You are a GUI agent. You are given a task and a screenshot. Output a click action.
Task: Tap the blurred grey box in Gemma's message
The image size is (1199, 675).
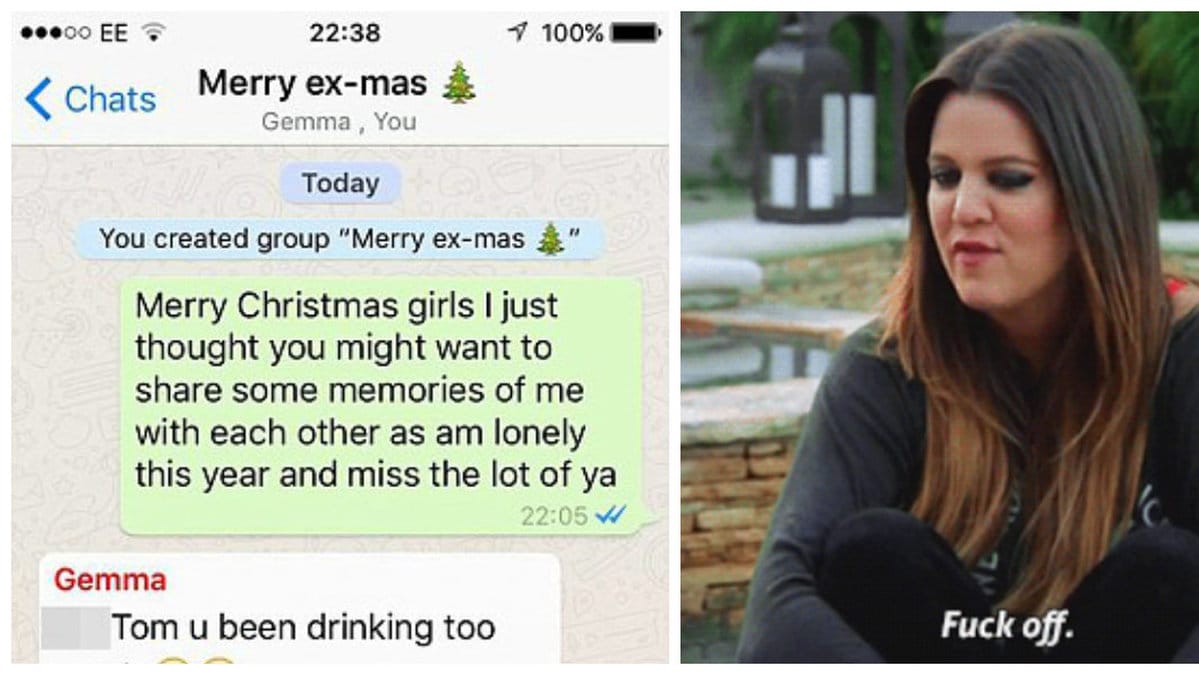75,628
